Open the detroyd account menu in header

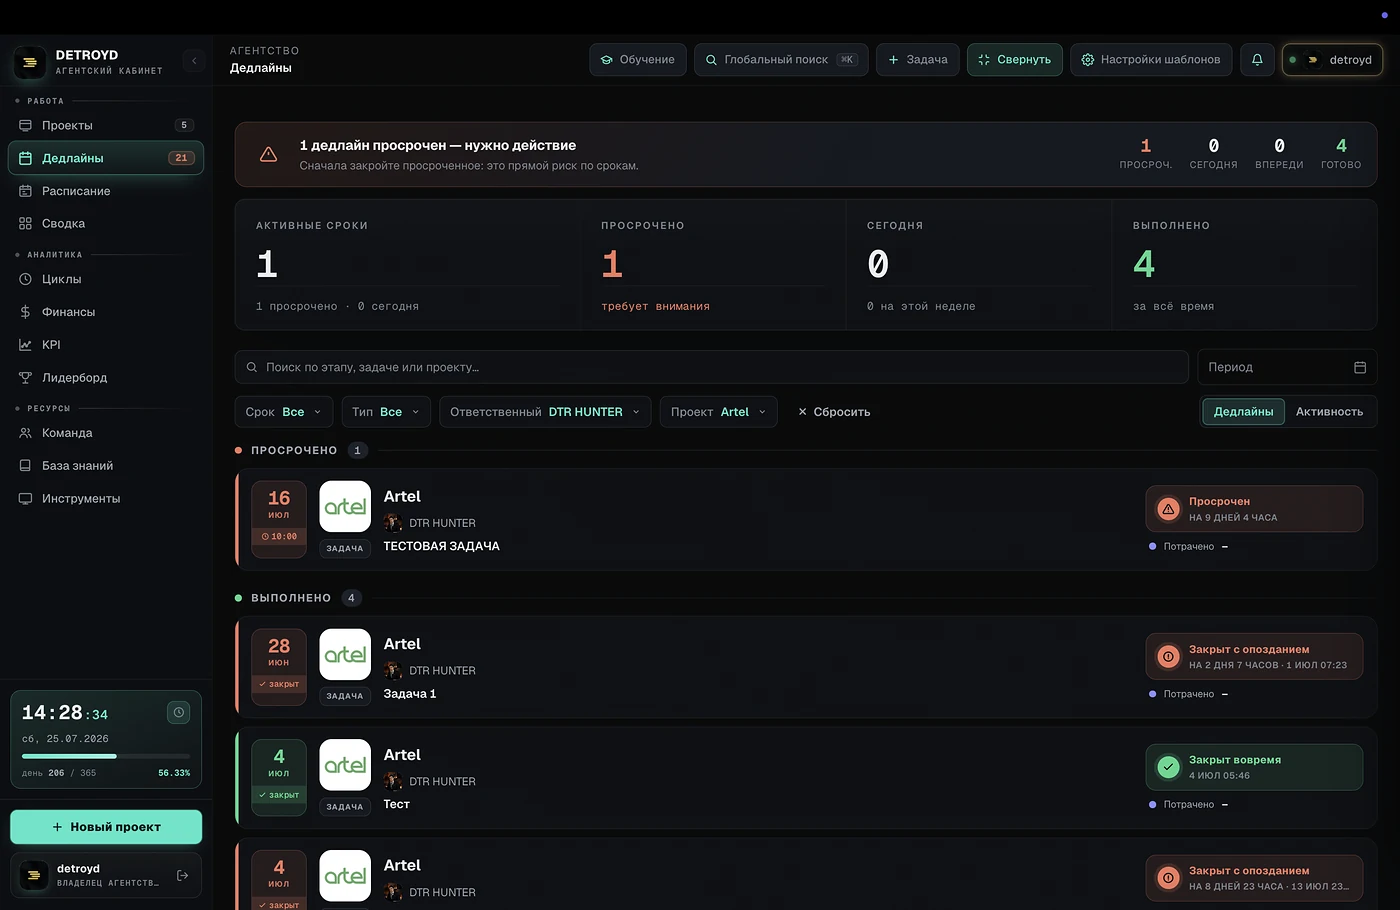[1333, 60]
